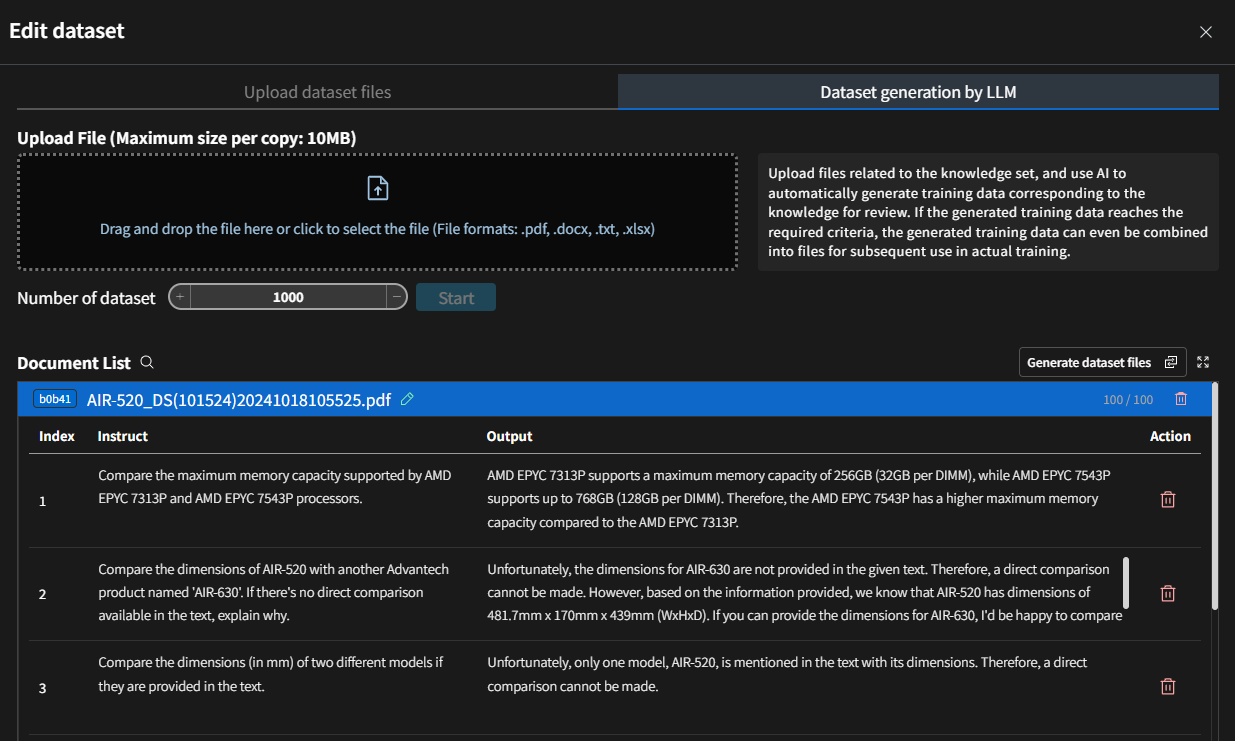
Task: Click the row 2 output text scrollbar
Action: (1126, 582)
